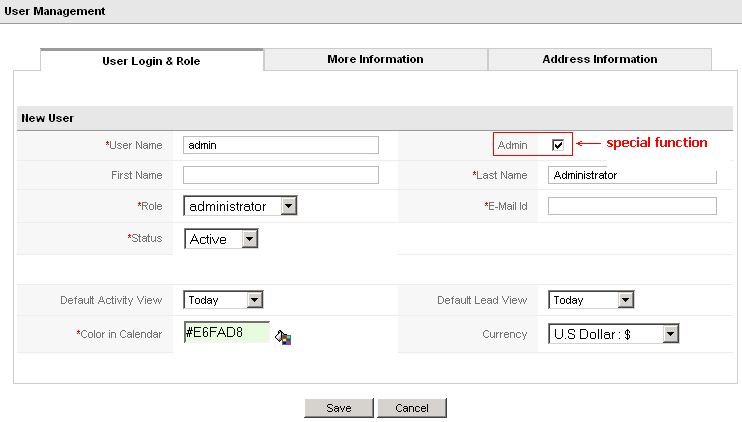
Task: Focus the User Name input field
Action: tap(280, 145)
